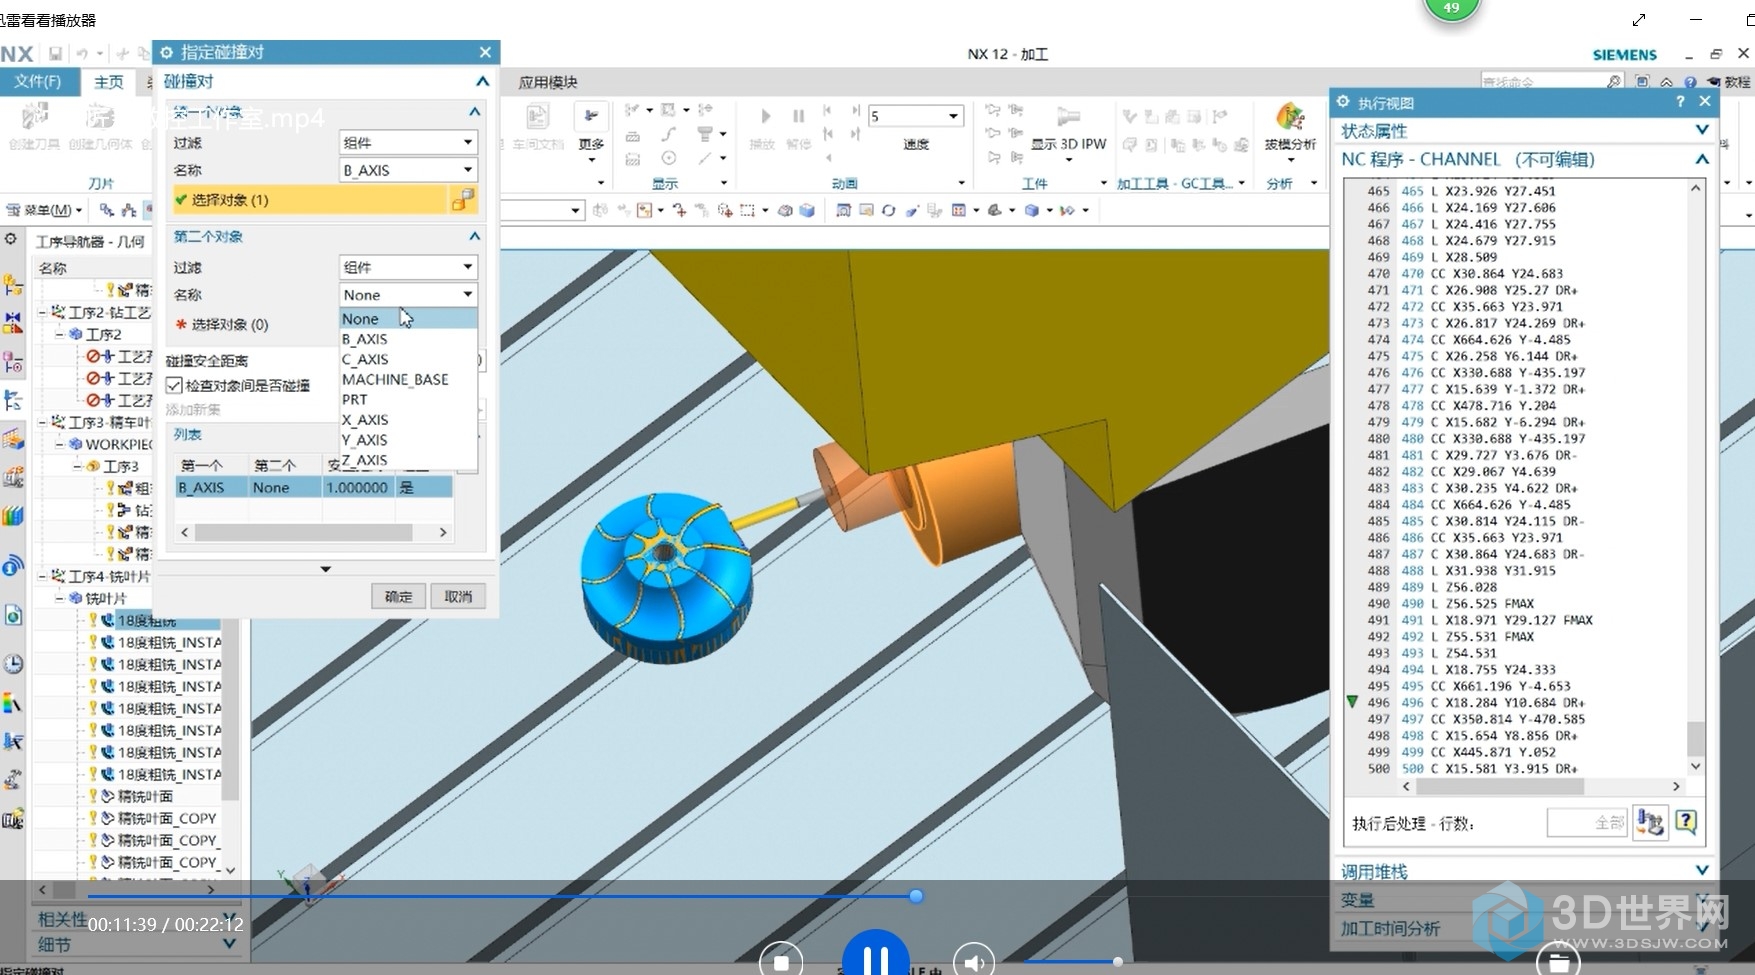This screenshot has width=1755, height=975.
Task: Expand the 调用堆栈 section
Action: 1702,871
